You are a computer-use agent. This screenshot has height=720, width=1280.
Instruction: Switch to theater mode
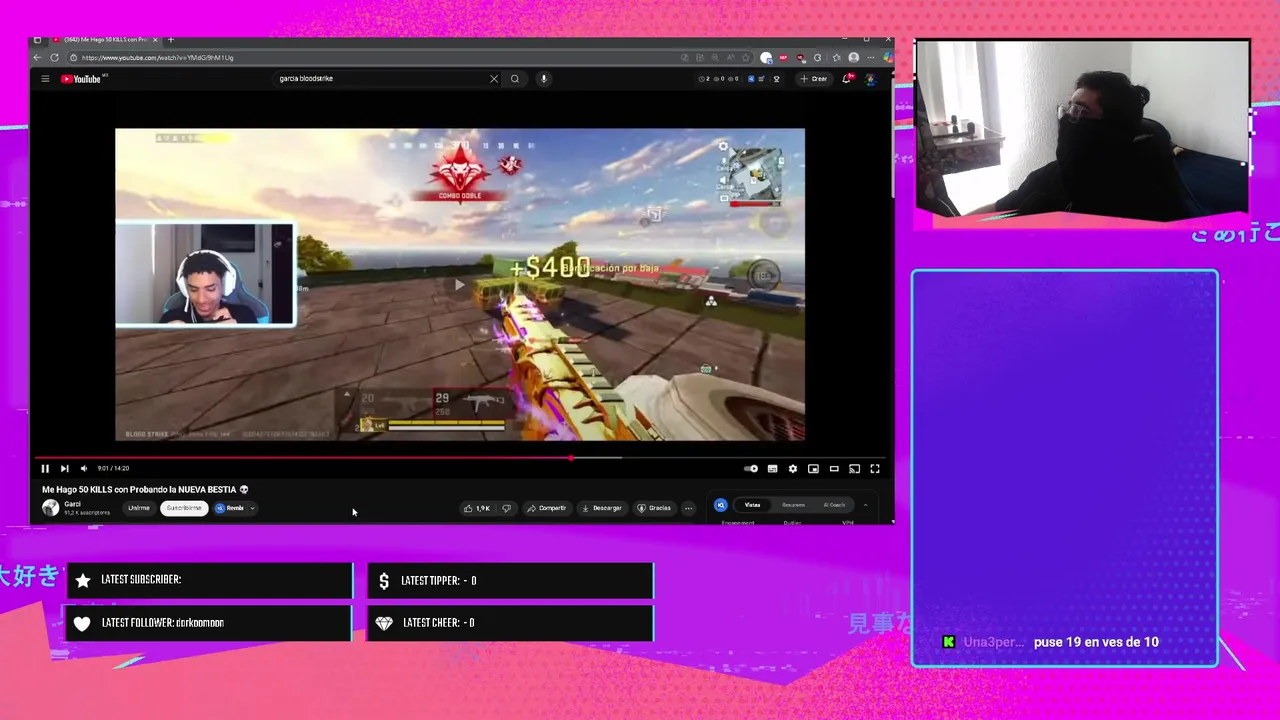pos(834,468)
